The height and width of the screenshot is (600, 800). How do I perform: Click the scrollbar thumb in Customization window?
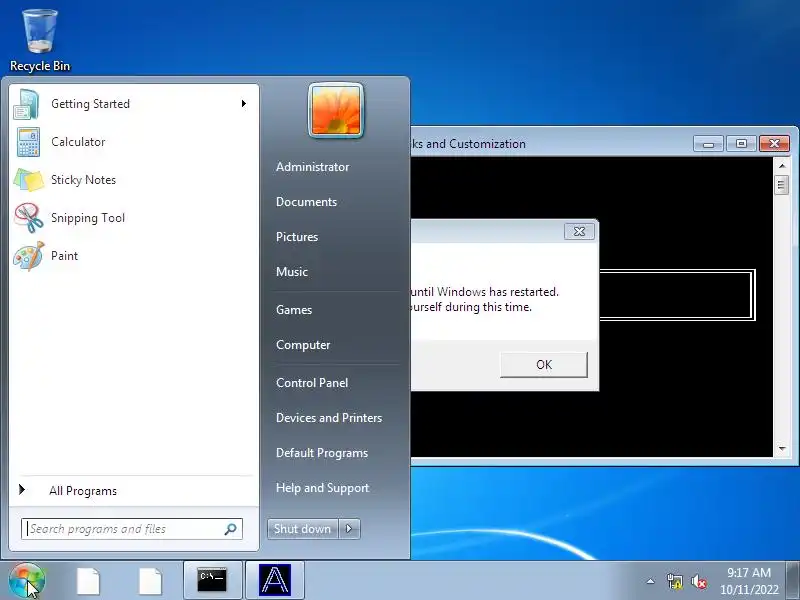782,185
